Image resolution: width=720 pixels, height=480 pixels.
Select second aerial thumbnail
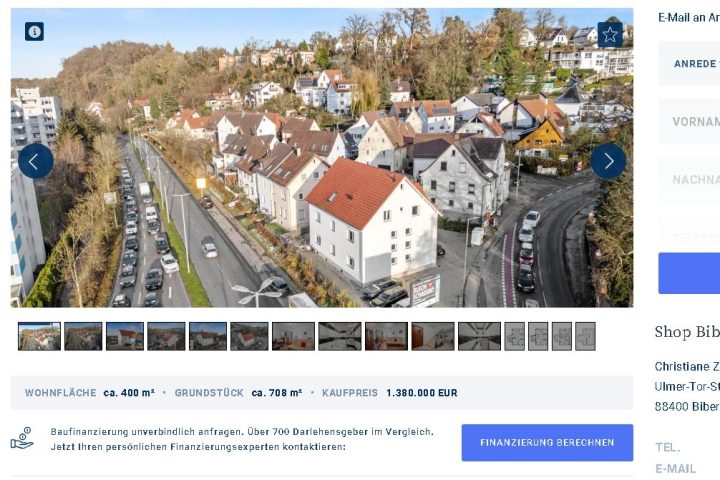tap(83, 336)
